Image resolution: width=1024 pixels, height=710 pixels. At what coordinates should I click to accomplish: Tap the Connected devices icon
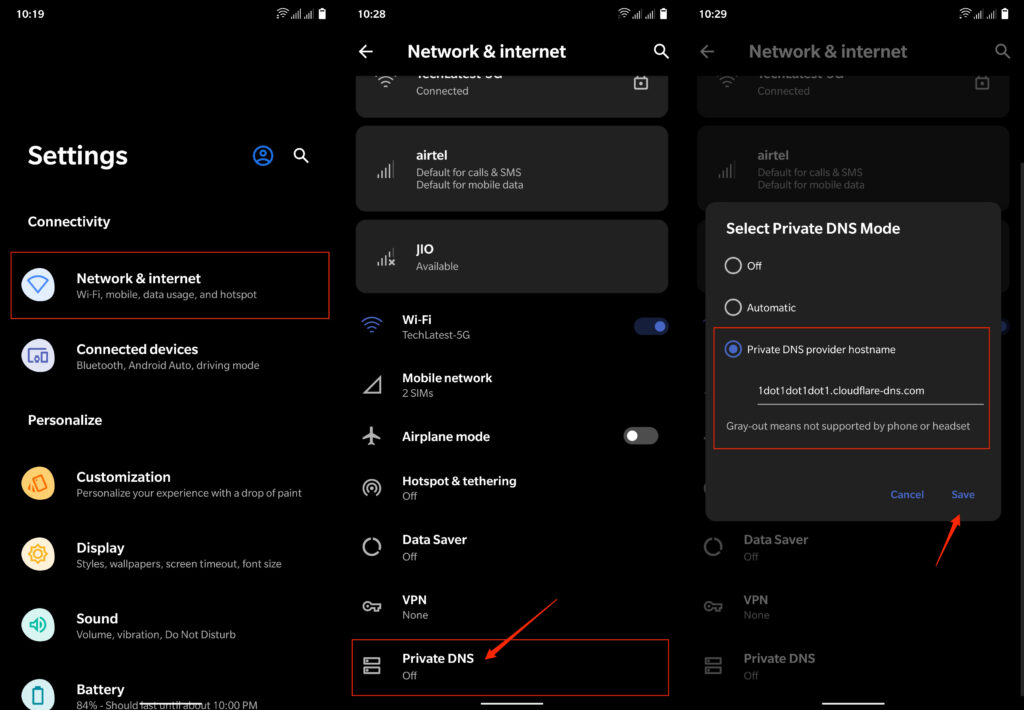pyautogui.click(x=38, y=356)
